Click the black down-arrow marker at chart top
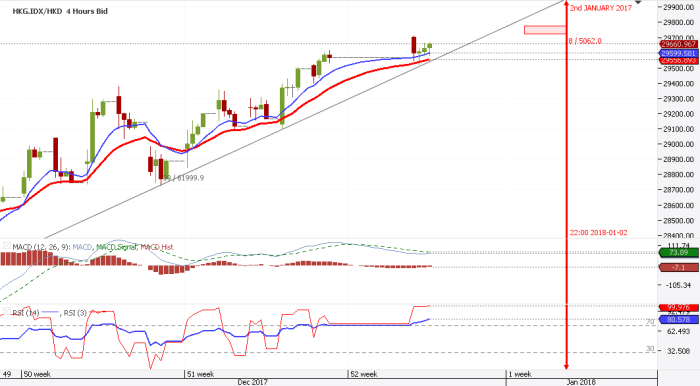 (x=638, y=2)
